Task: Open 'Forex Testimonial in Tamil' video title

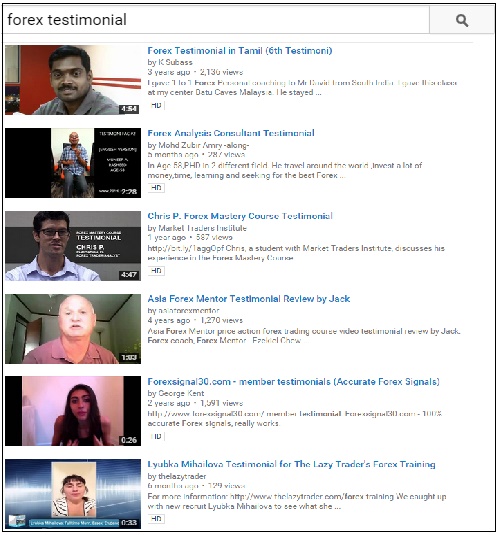Action: (240, 51)
